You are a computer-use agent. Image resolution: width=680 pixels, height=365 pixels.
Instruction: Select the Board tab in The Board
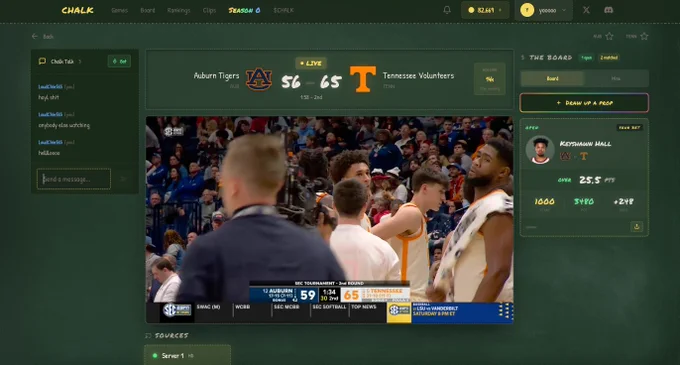point(552,78)
